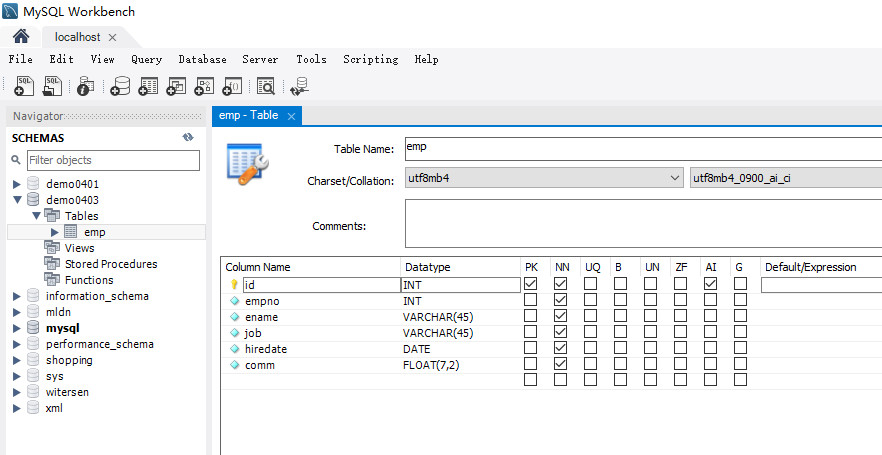882x455 pixels.
Task: Click the reconnect to DBMS icon
Action: [299, 86]
